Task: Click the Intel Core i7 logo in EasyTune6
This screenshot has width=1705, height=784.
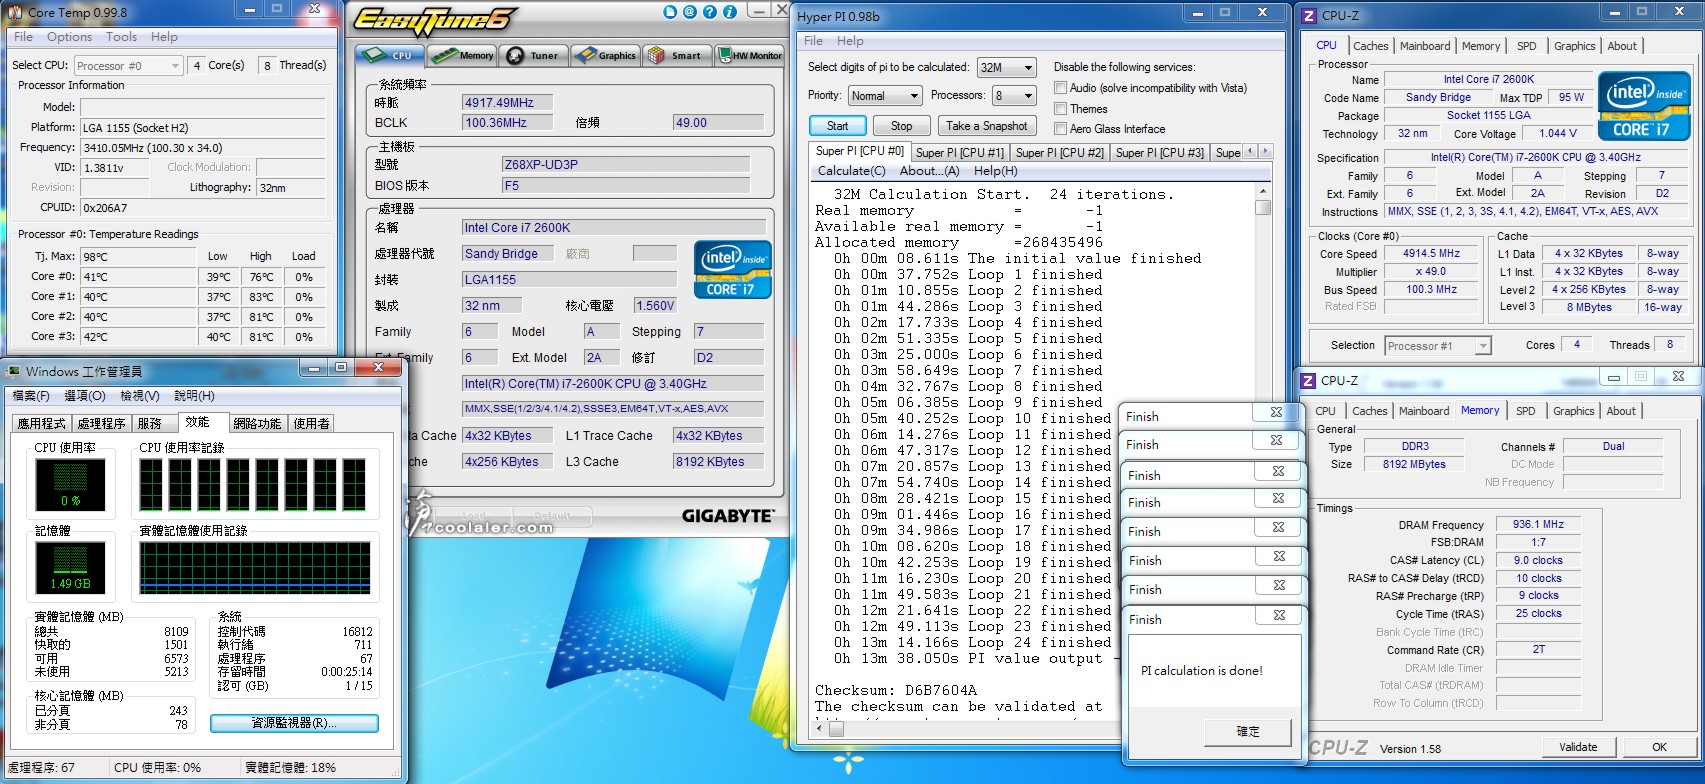Action: (x=733, y=269)
